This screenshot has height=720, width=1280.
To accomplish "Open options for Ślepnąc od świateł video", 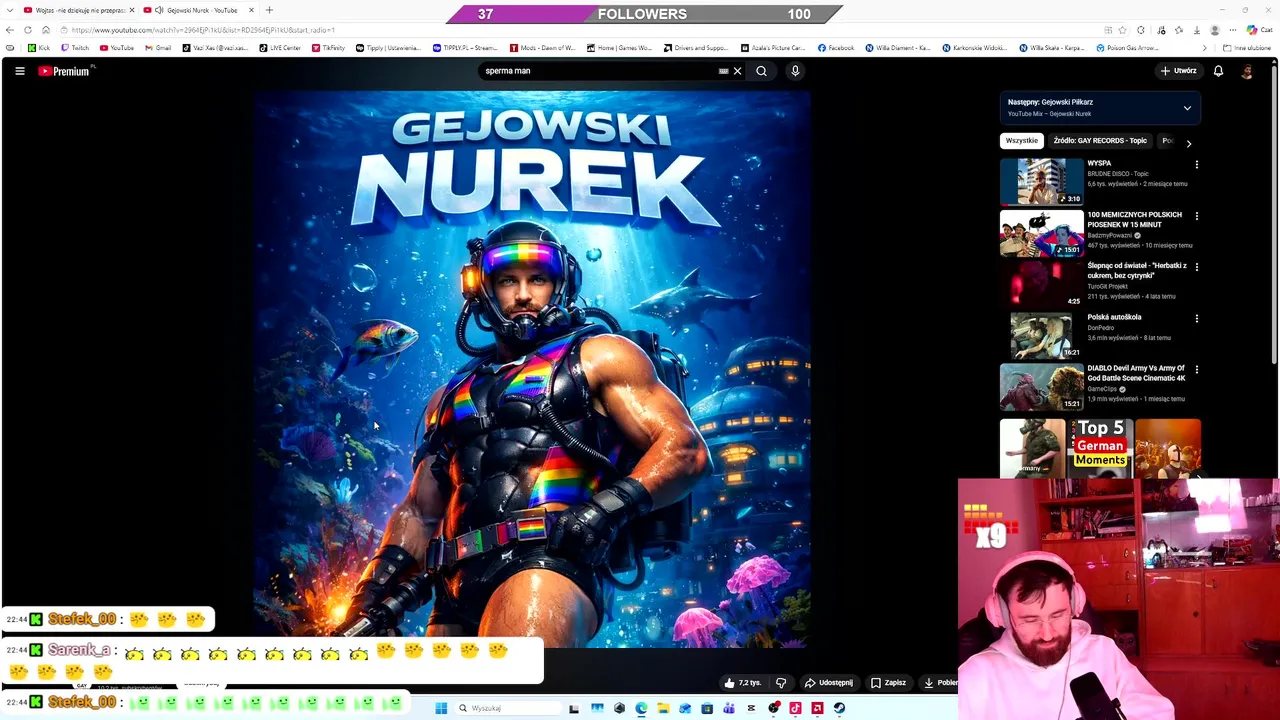I will click(x=1196, y=267).
